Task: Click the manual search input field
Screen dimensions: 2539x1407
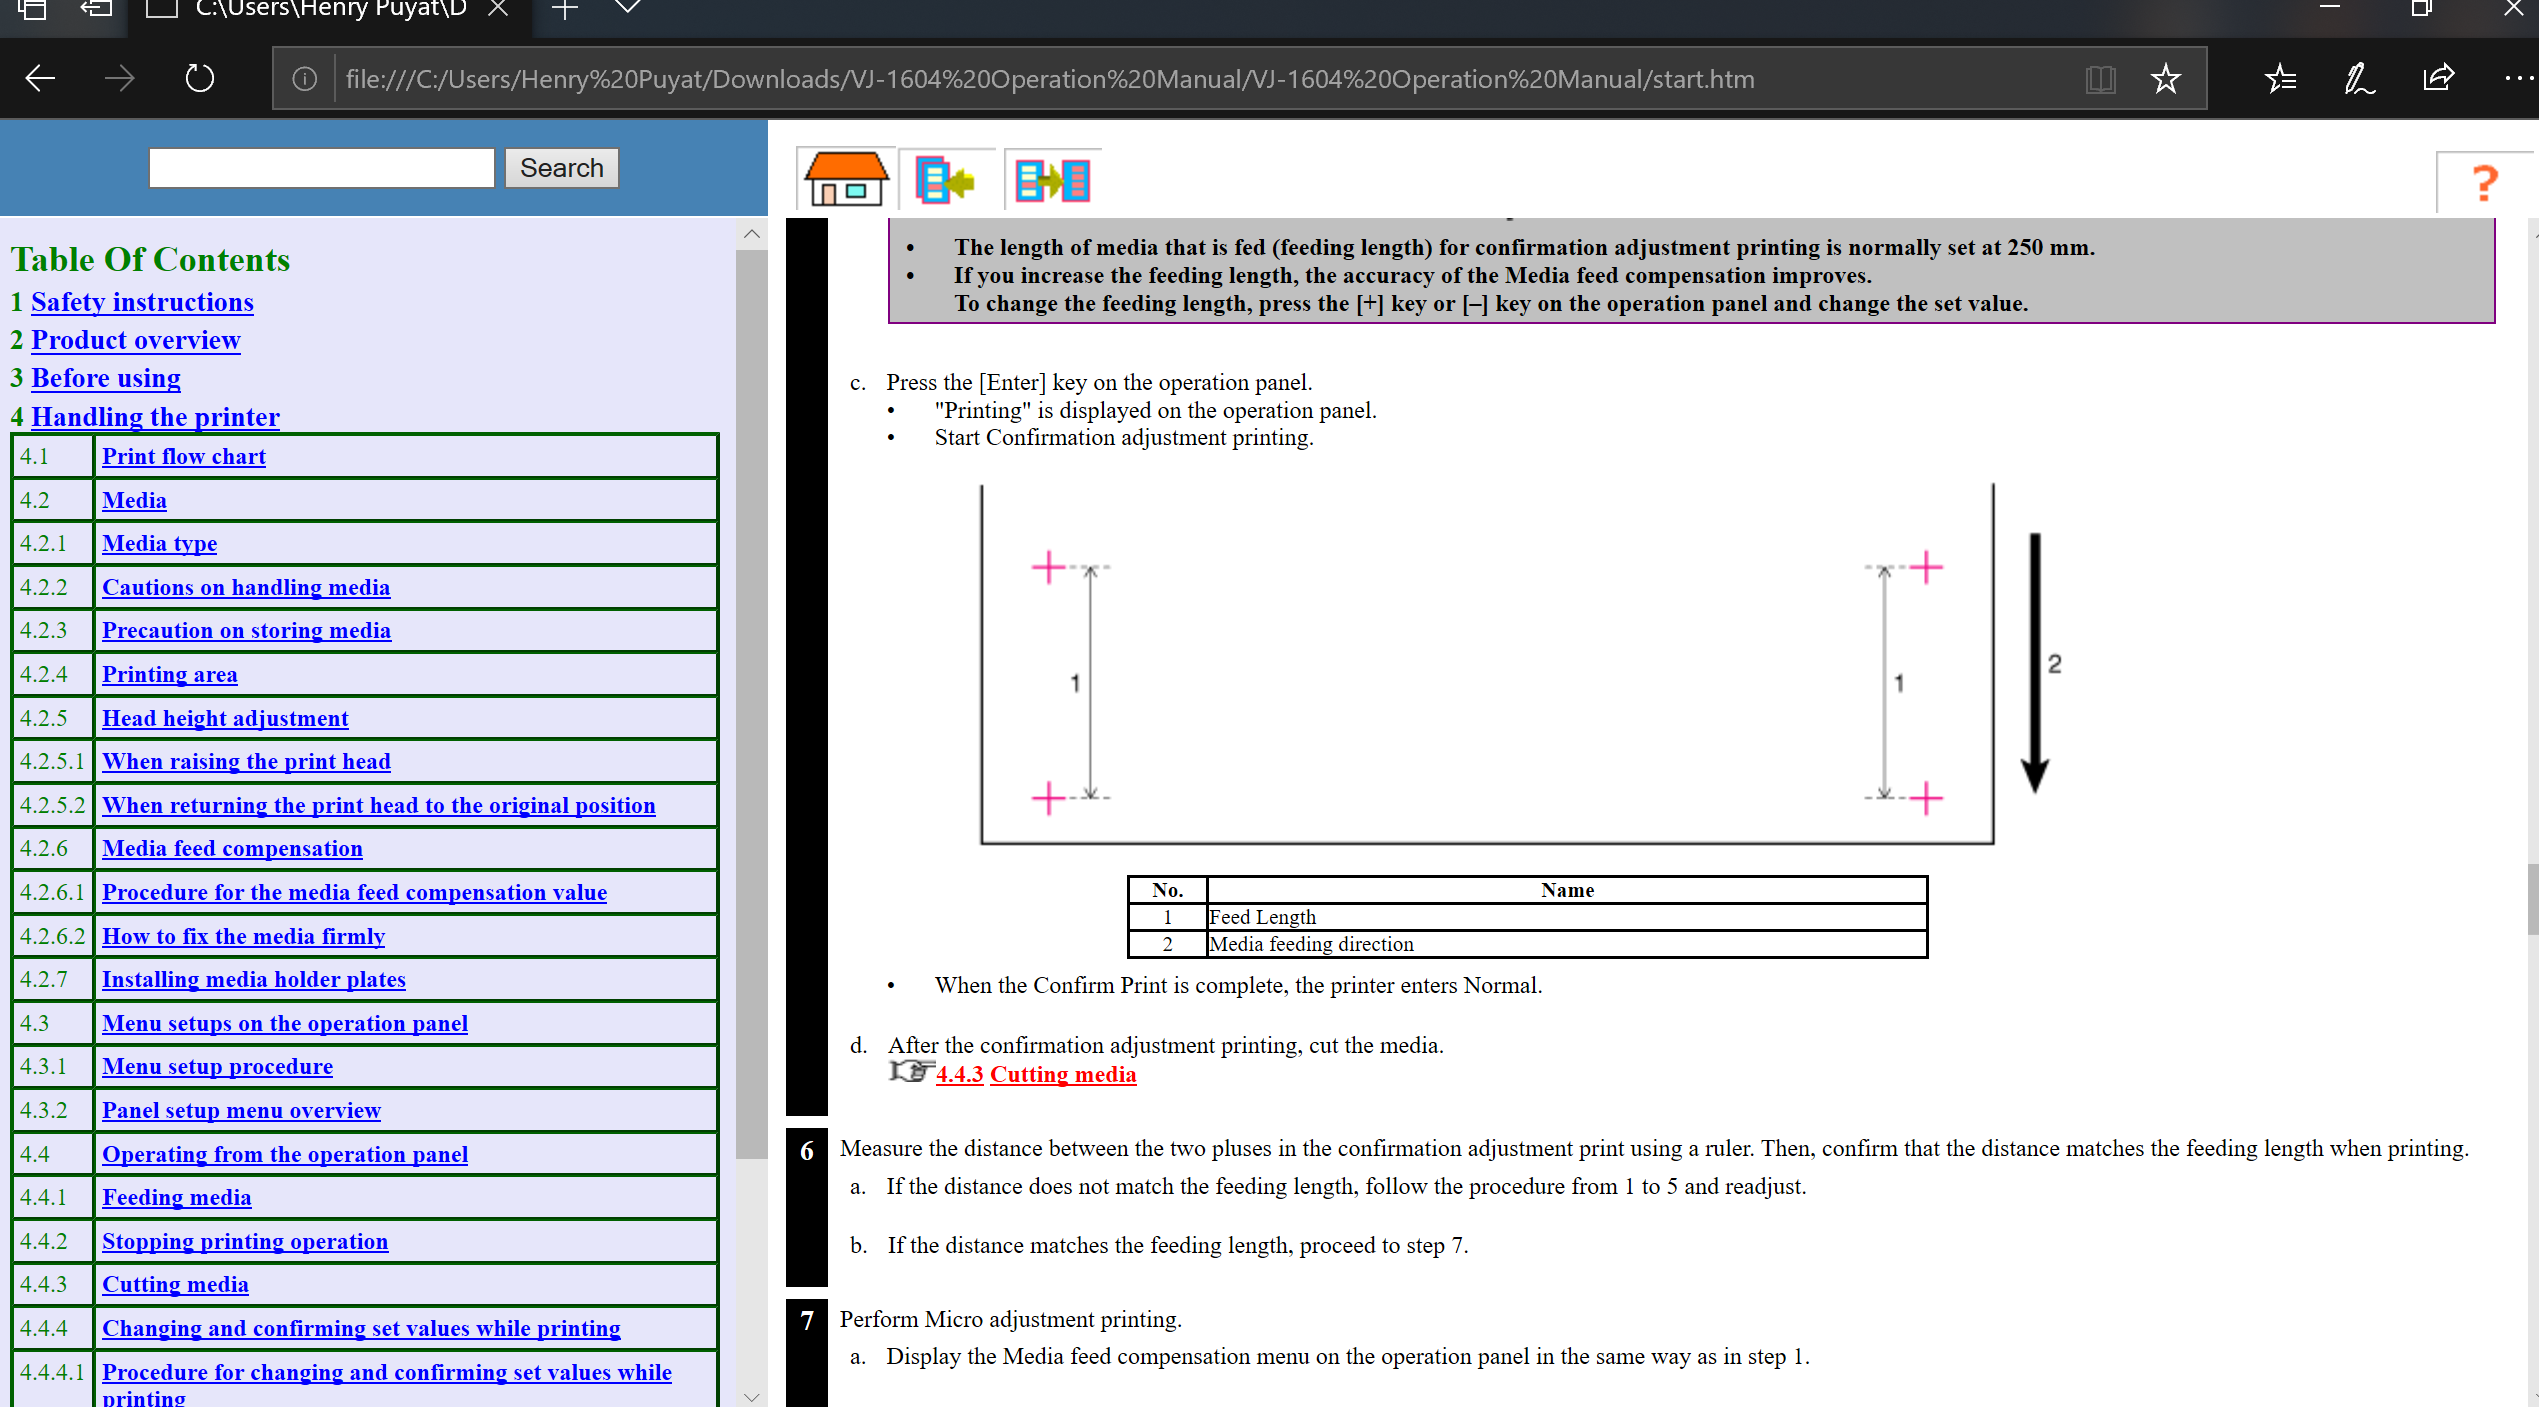Action: tap(322, 168)
